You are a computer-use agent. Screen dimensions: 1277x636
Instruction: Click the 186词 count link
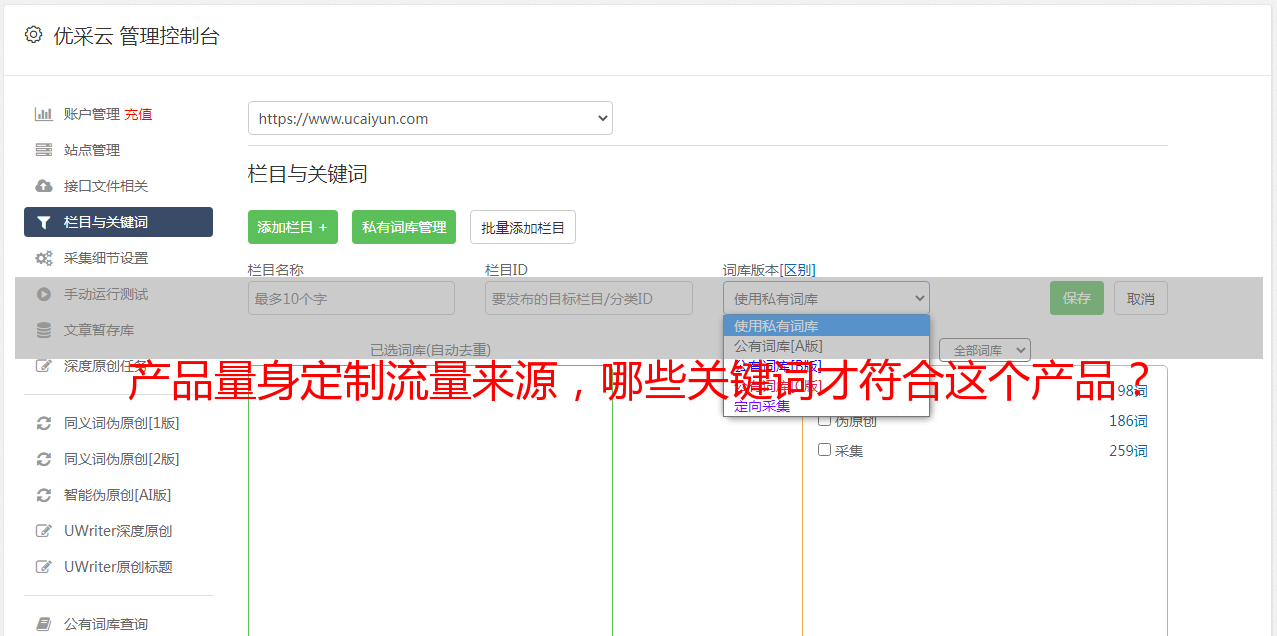[x=1128, y=421]
